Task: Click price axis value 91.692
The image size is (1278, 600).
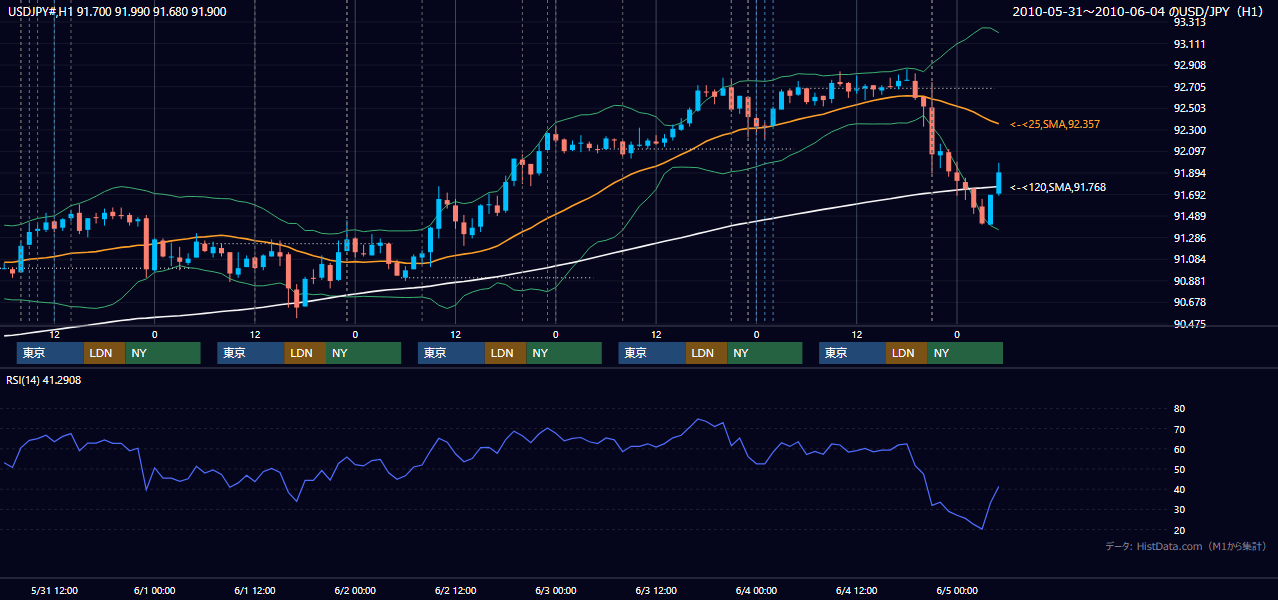Action: [x=1189, y=195]
